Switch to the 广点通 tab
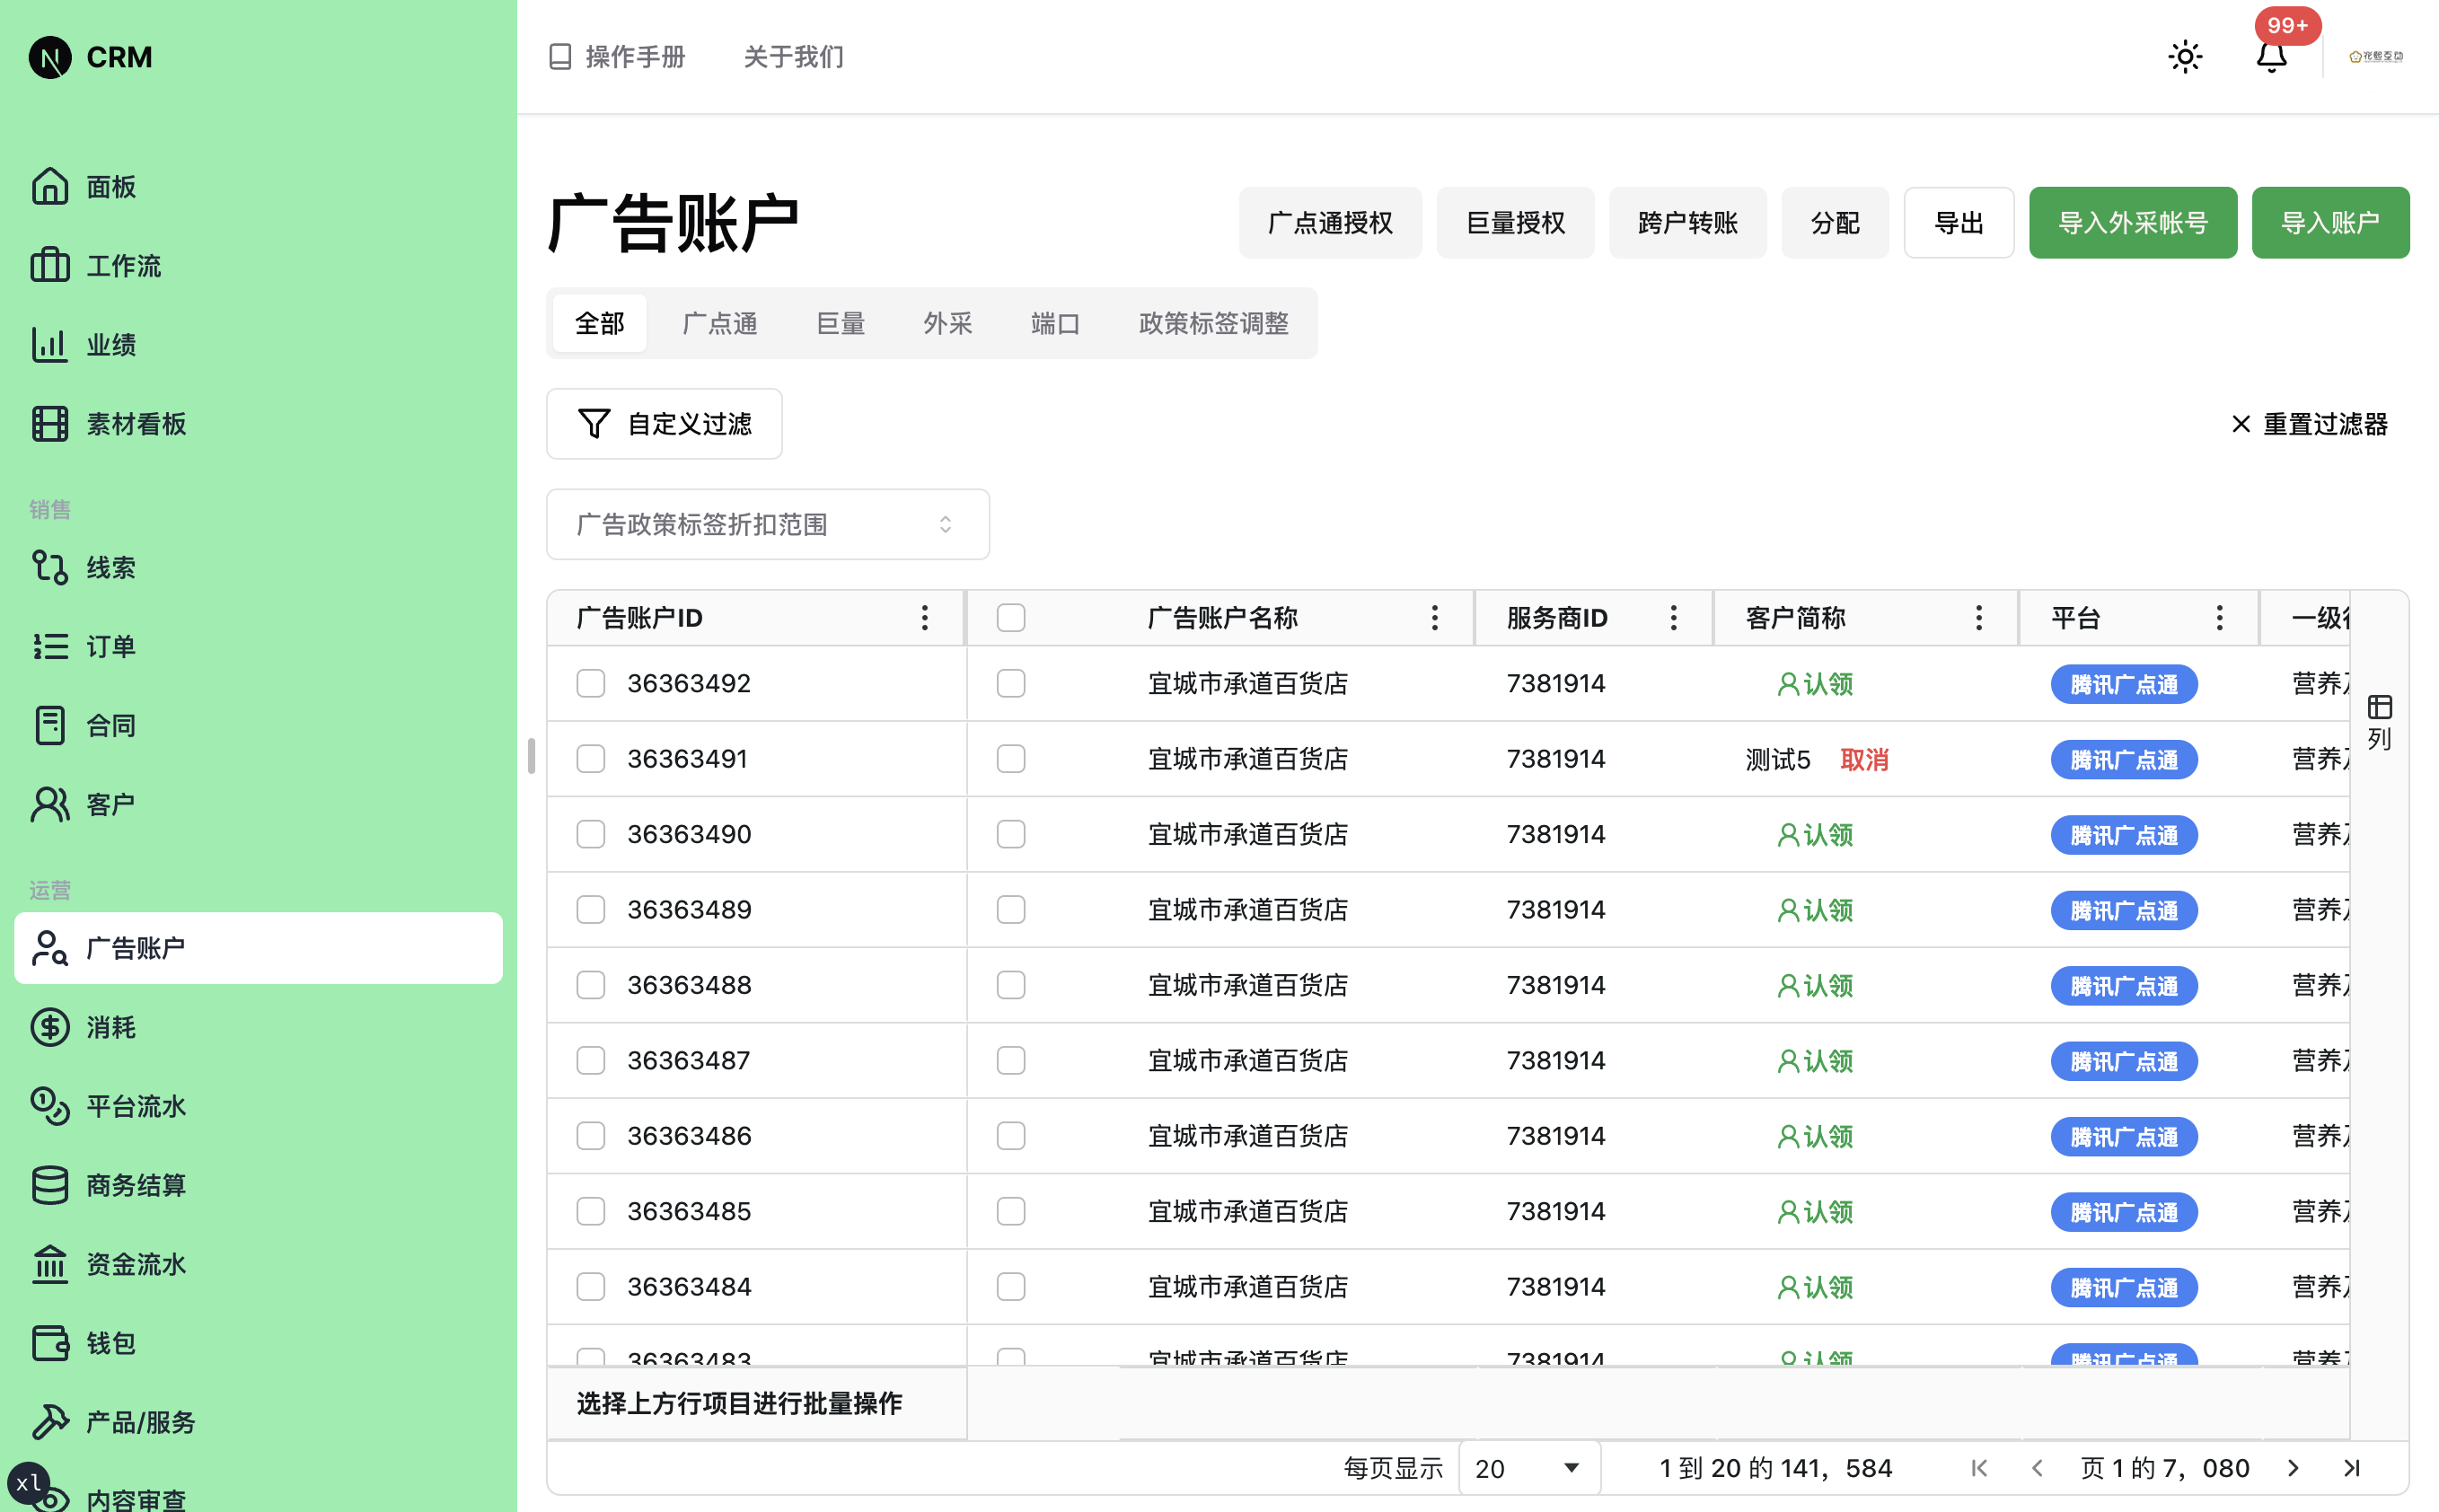 click(x=719, y=323)
